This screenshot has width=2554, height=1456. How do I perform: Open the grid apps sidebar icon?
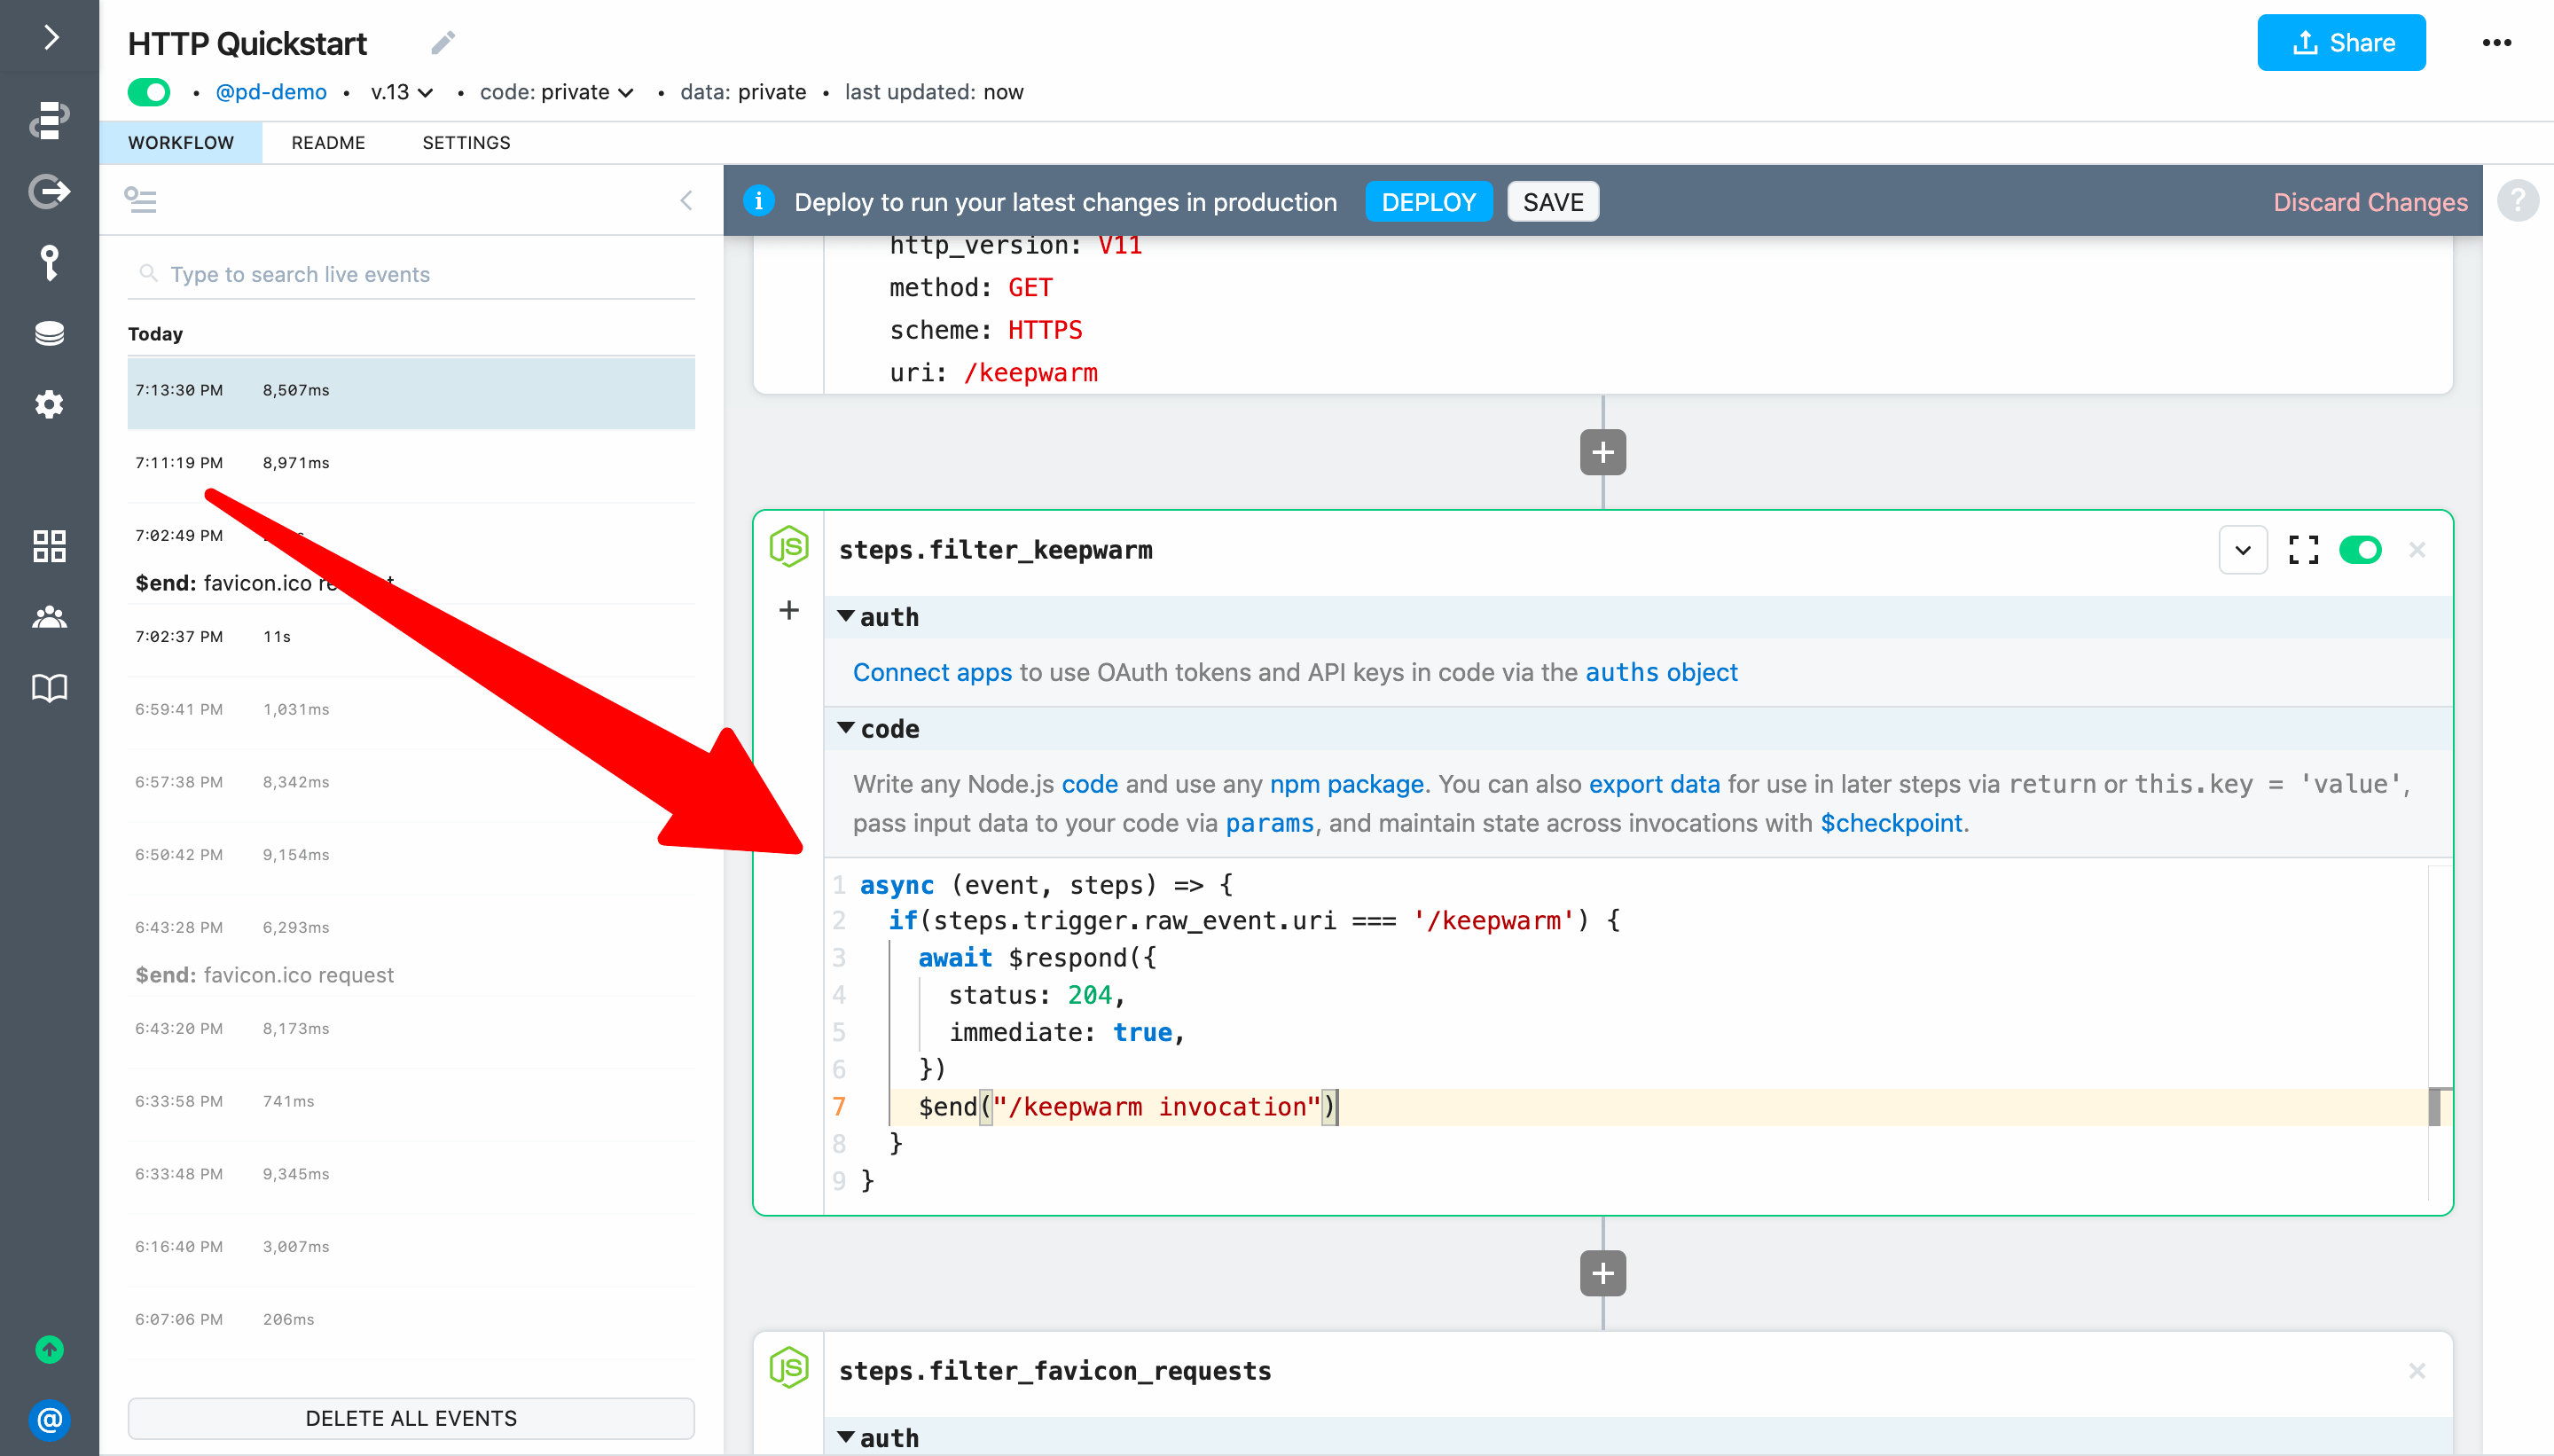pyautogui.click(x=49, y=546)
